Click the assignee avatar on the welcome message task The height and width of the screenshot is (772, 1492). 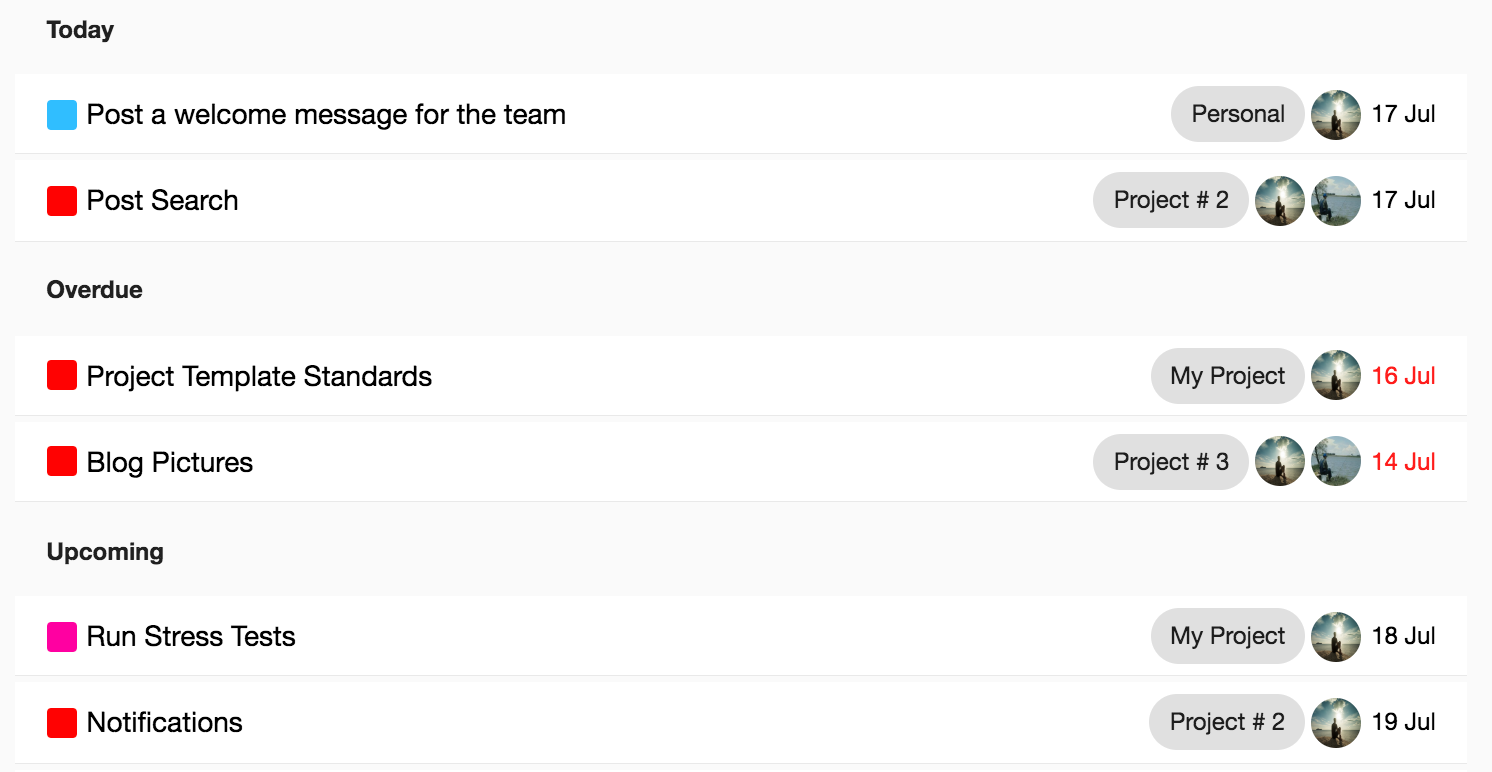(1335, 115)
